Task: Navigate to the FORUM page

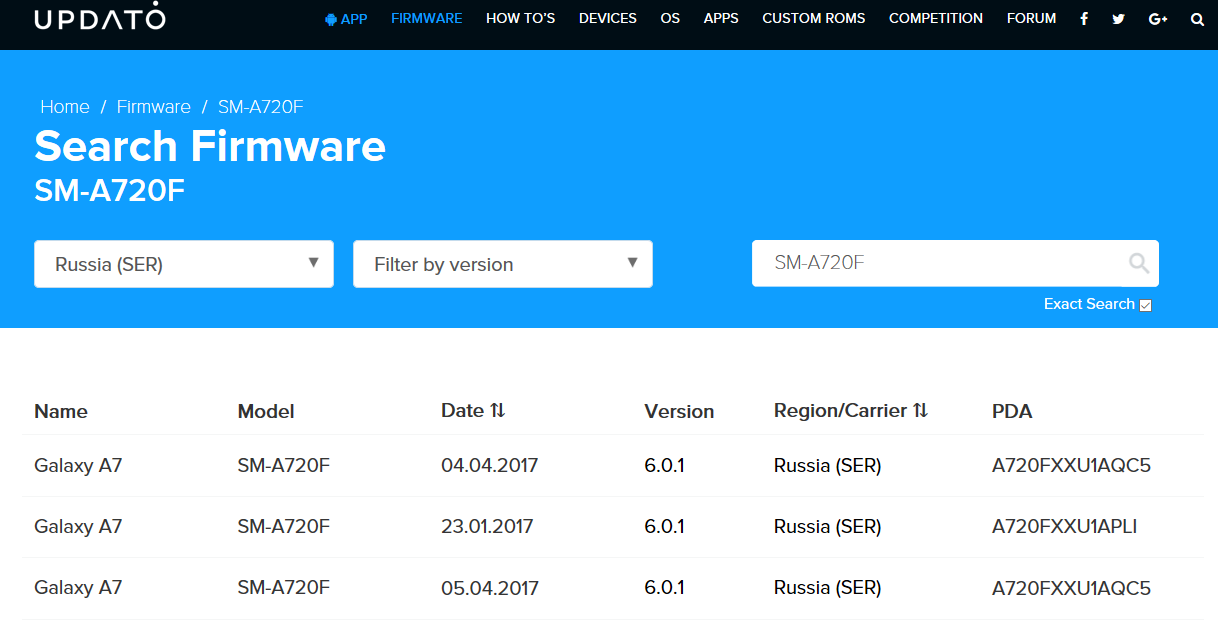Action: [x=1031, y=19]
